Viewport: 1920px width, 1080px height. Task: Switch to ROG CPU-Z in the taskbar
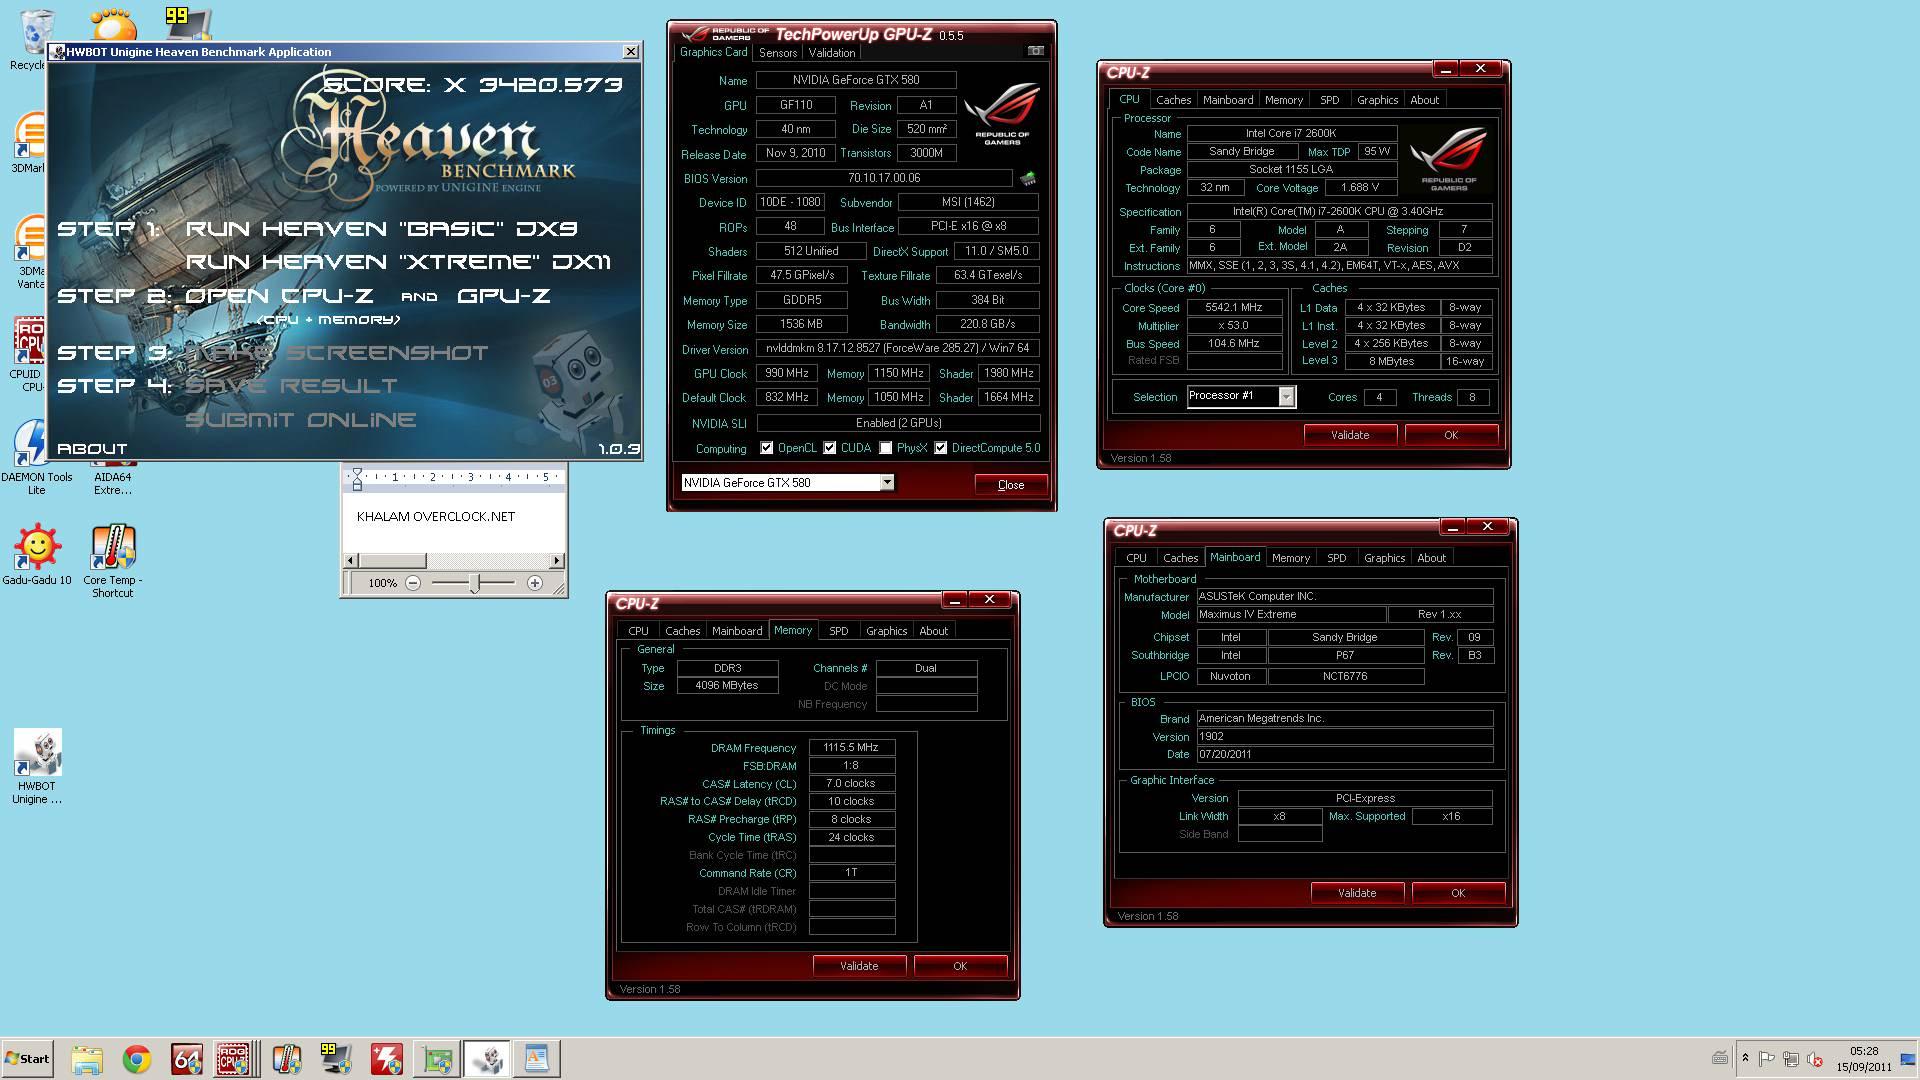(x=235, y=1059)
